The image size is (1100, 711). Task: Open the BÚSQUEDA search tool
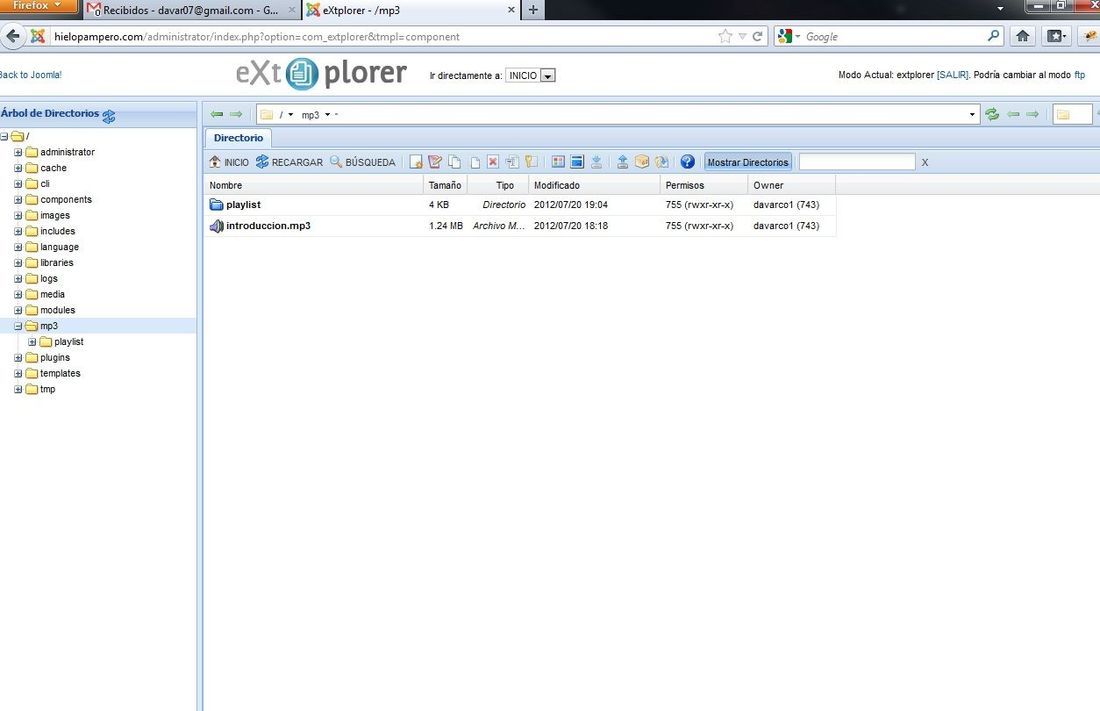(363, 162)
